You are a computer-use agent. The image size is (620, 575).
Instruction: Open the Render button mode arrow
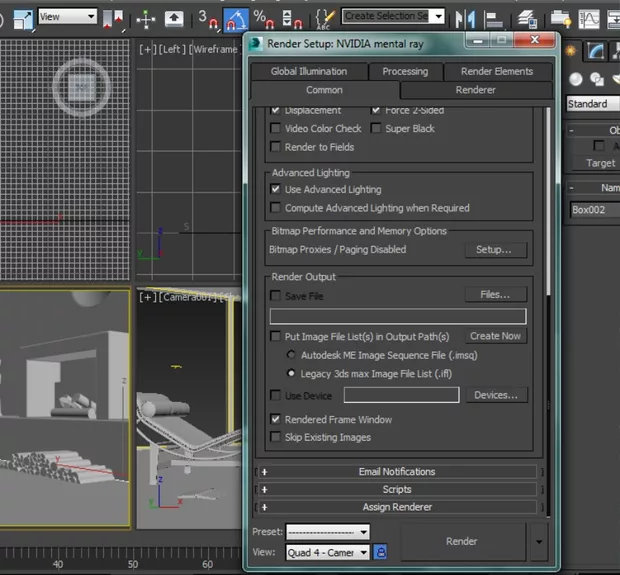pos(539,541)
